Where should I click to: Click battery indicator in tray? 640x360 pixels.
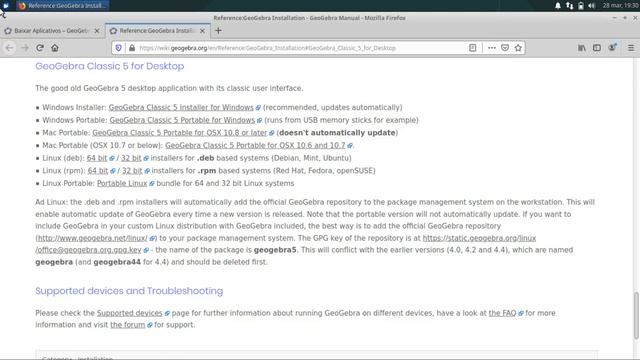click(x=580, y=6)
